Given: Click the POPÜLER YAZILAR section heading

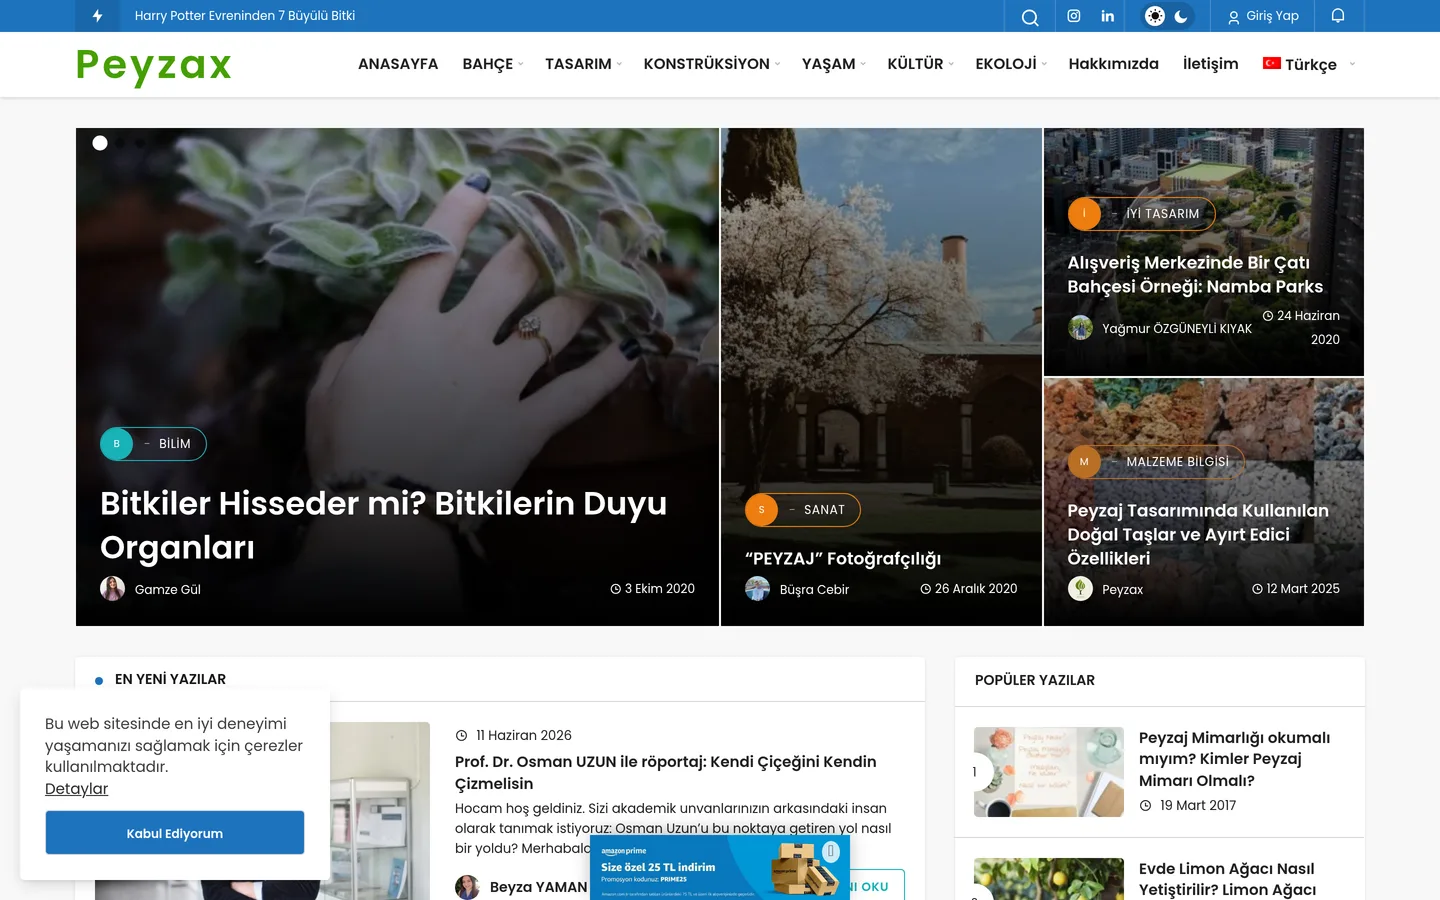Looking at the screenshot, I should point(1035,680).
